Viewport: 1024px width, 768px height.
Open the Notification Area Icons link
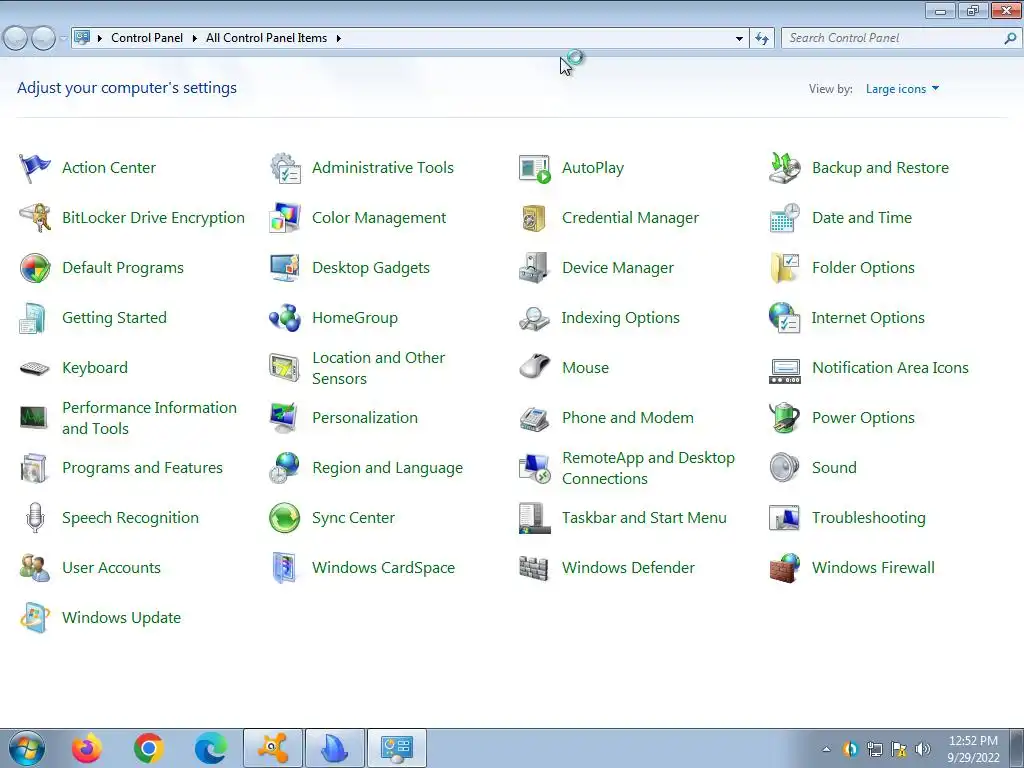click(890, 368)
